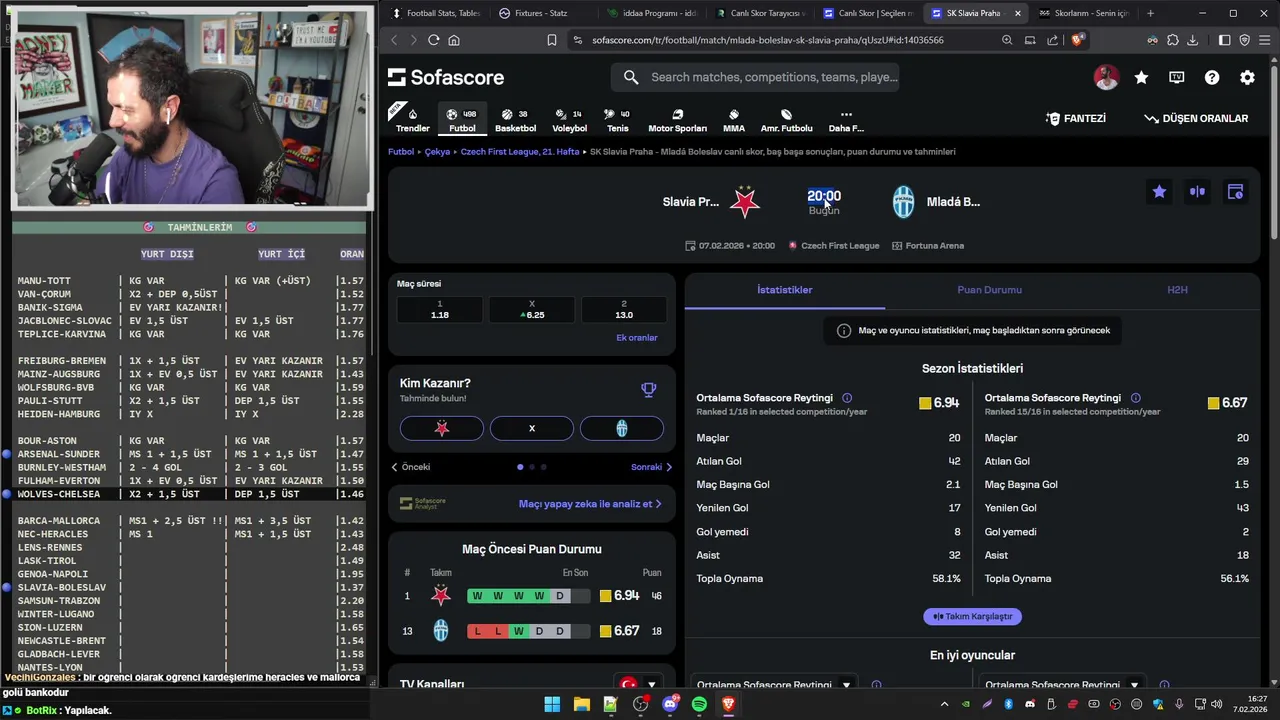The image size is (1280, 720).
Task: Open the team comparison icon beside the star
Action: click(x=1197, y=192)
